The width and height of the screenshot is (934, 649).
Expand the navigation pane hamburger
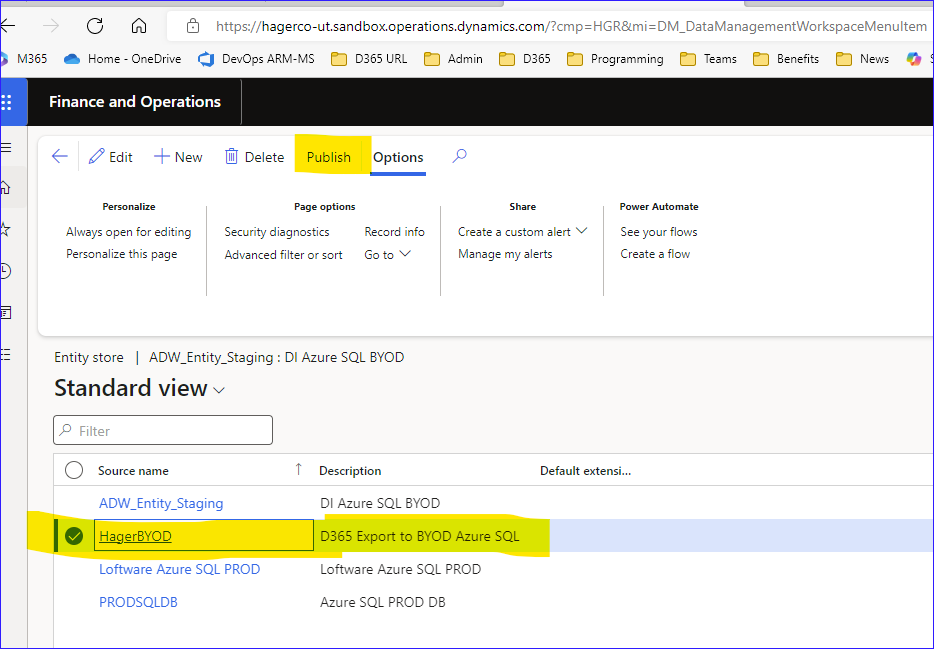click(6, 148)
